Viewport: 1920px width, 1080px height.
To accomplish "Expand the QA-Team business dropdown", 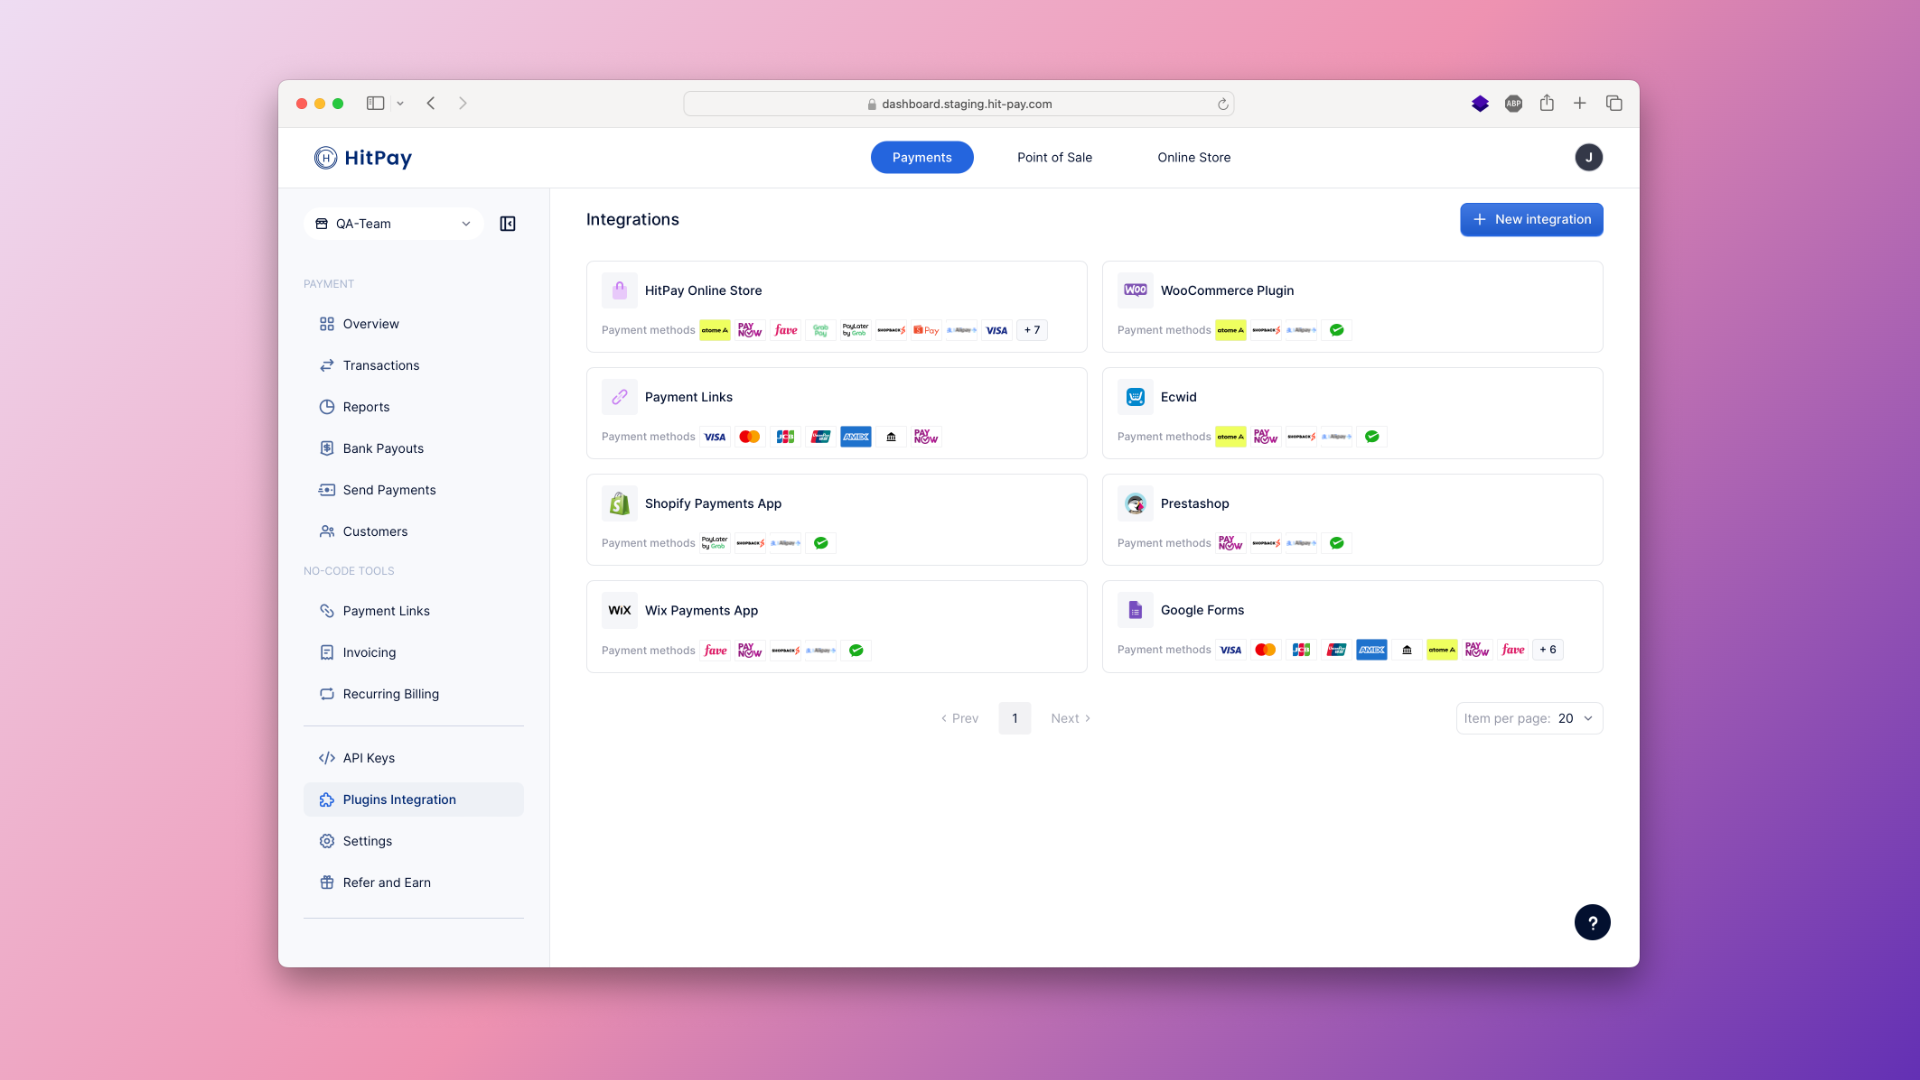I will 393,224.
